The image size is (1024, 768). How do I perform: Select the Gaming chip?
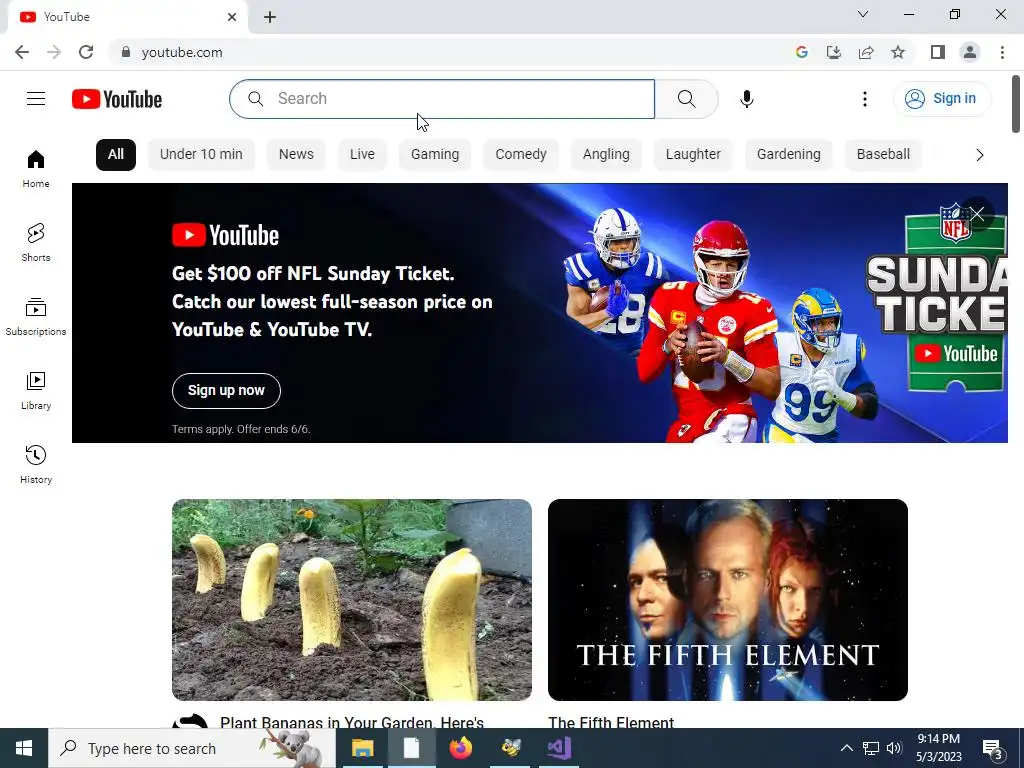tap(435, 155)
